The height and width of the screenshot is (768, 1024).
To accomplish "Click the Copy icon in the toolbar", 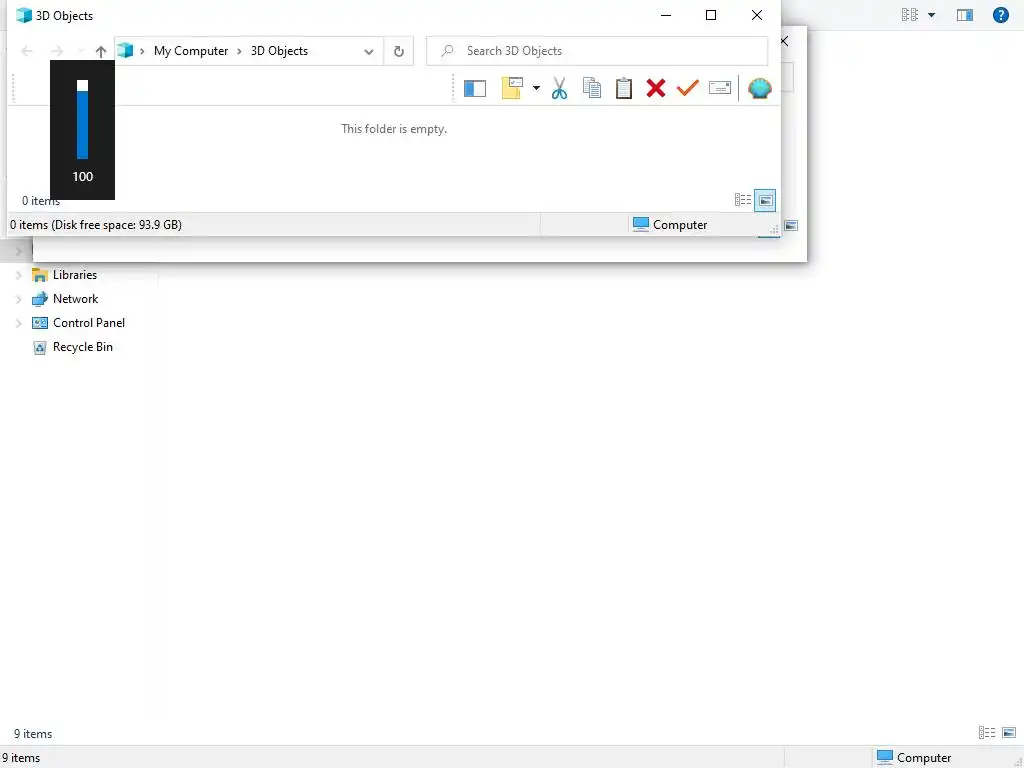I will (x=592, y=88).
